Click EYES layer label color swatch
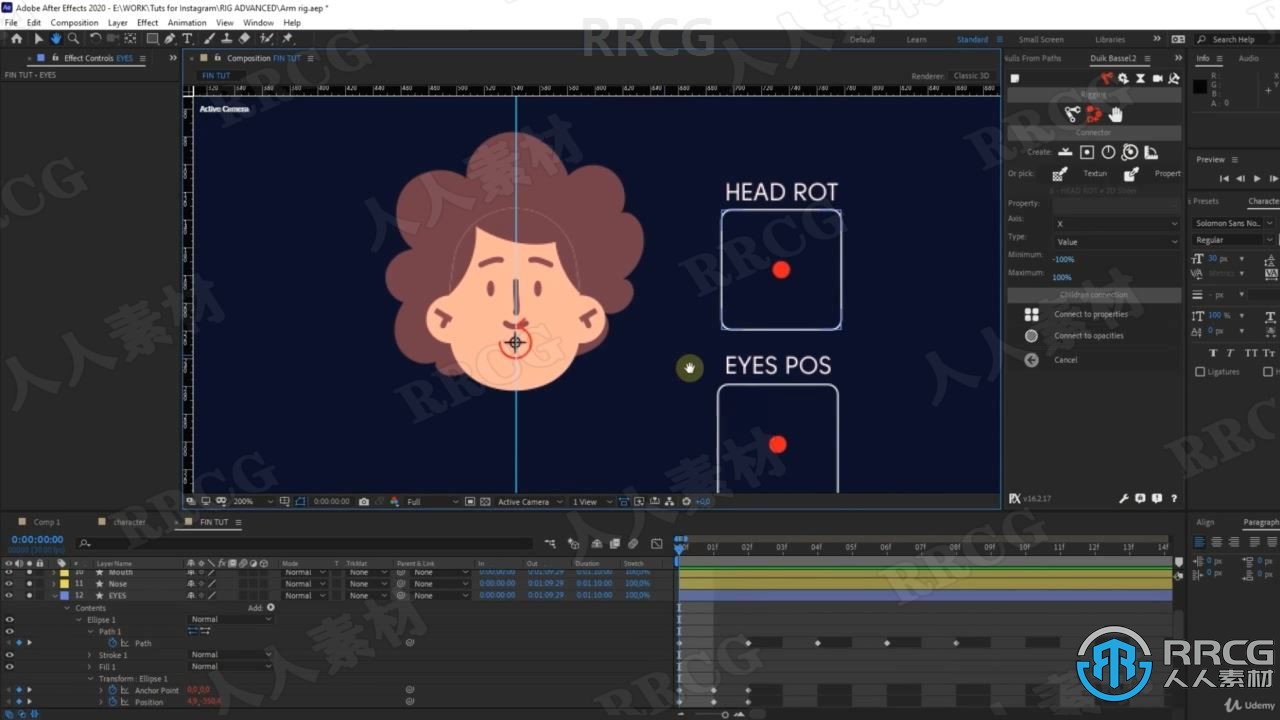Viewport: 1280px width, 720px height. coord(64,596)
